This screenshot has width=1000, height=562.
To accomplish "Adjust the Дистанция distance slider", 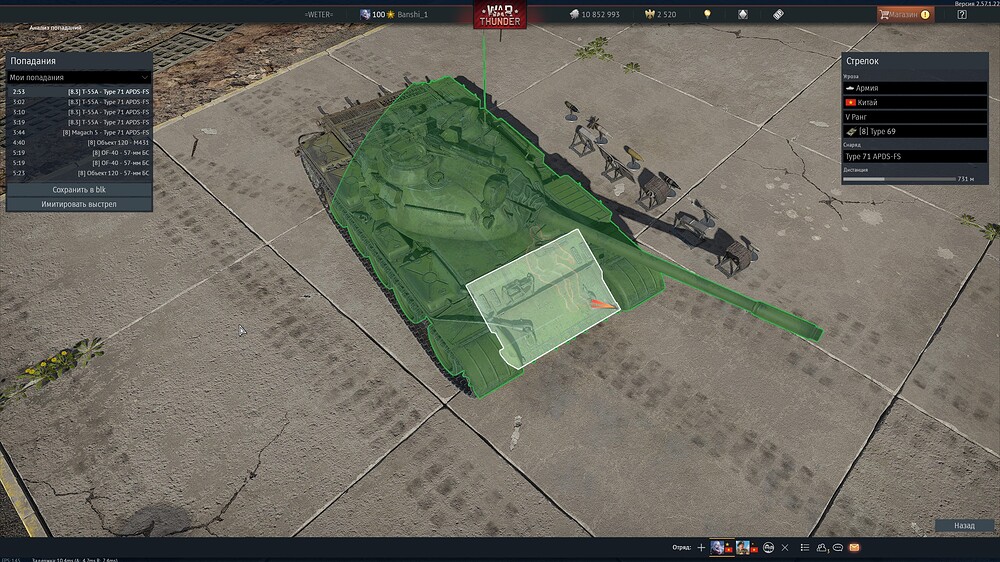I will [x=899, y=179].
